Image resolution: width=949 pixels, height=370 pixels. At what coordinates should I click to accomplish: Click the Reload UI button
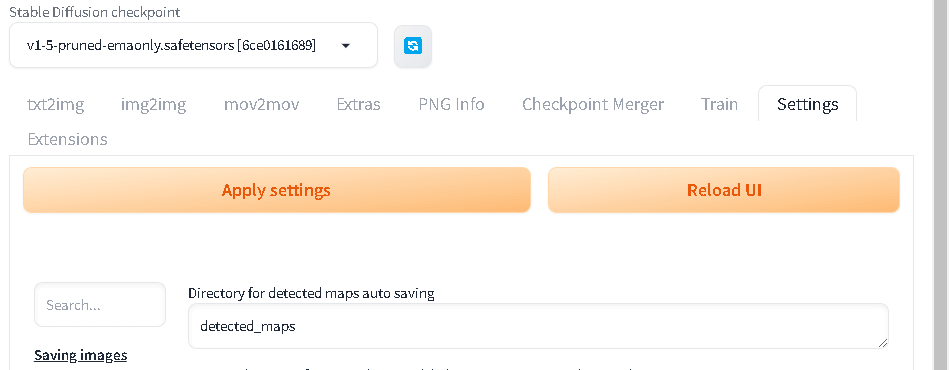(x=724, y=190)
